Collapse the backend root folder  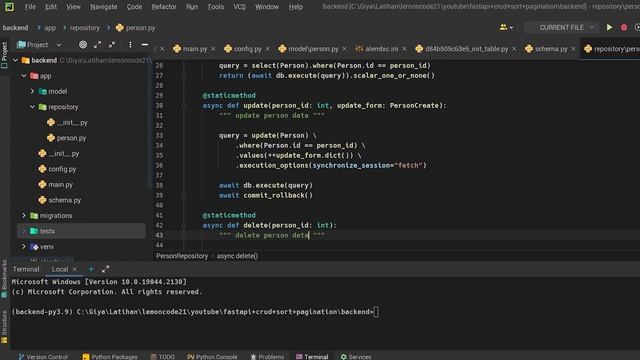[x=16, y=60]
